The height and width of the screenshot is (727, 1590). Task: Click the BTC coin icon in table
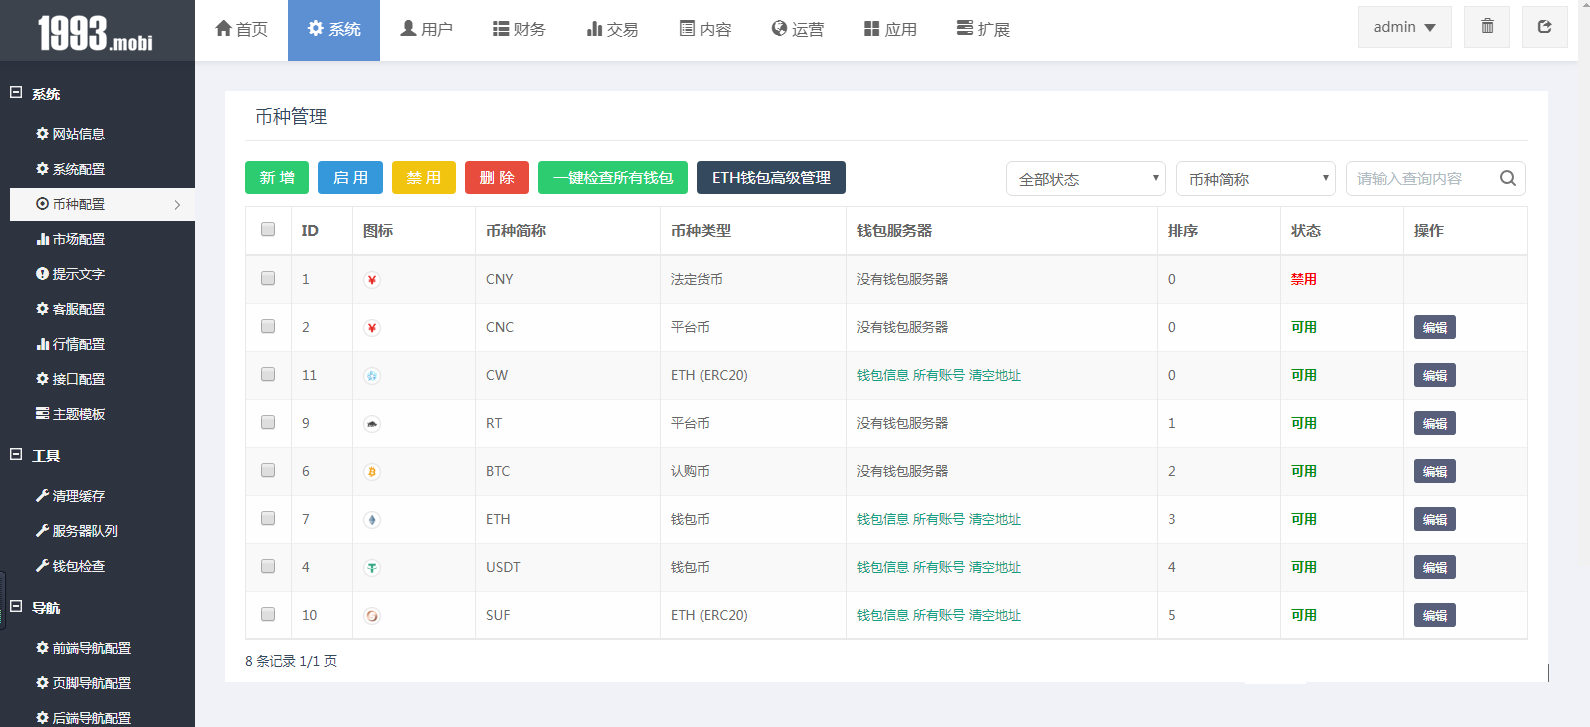click(x=372, y=472)
